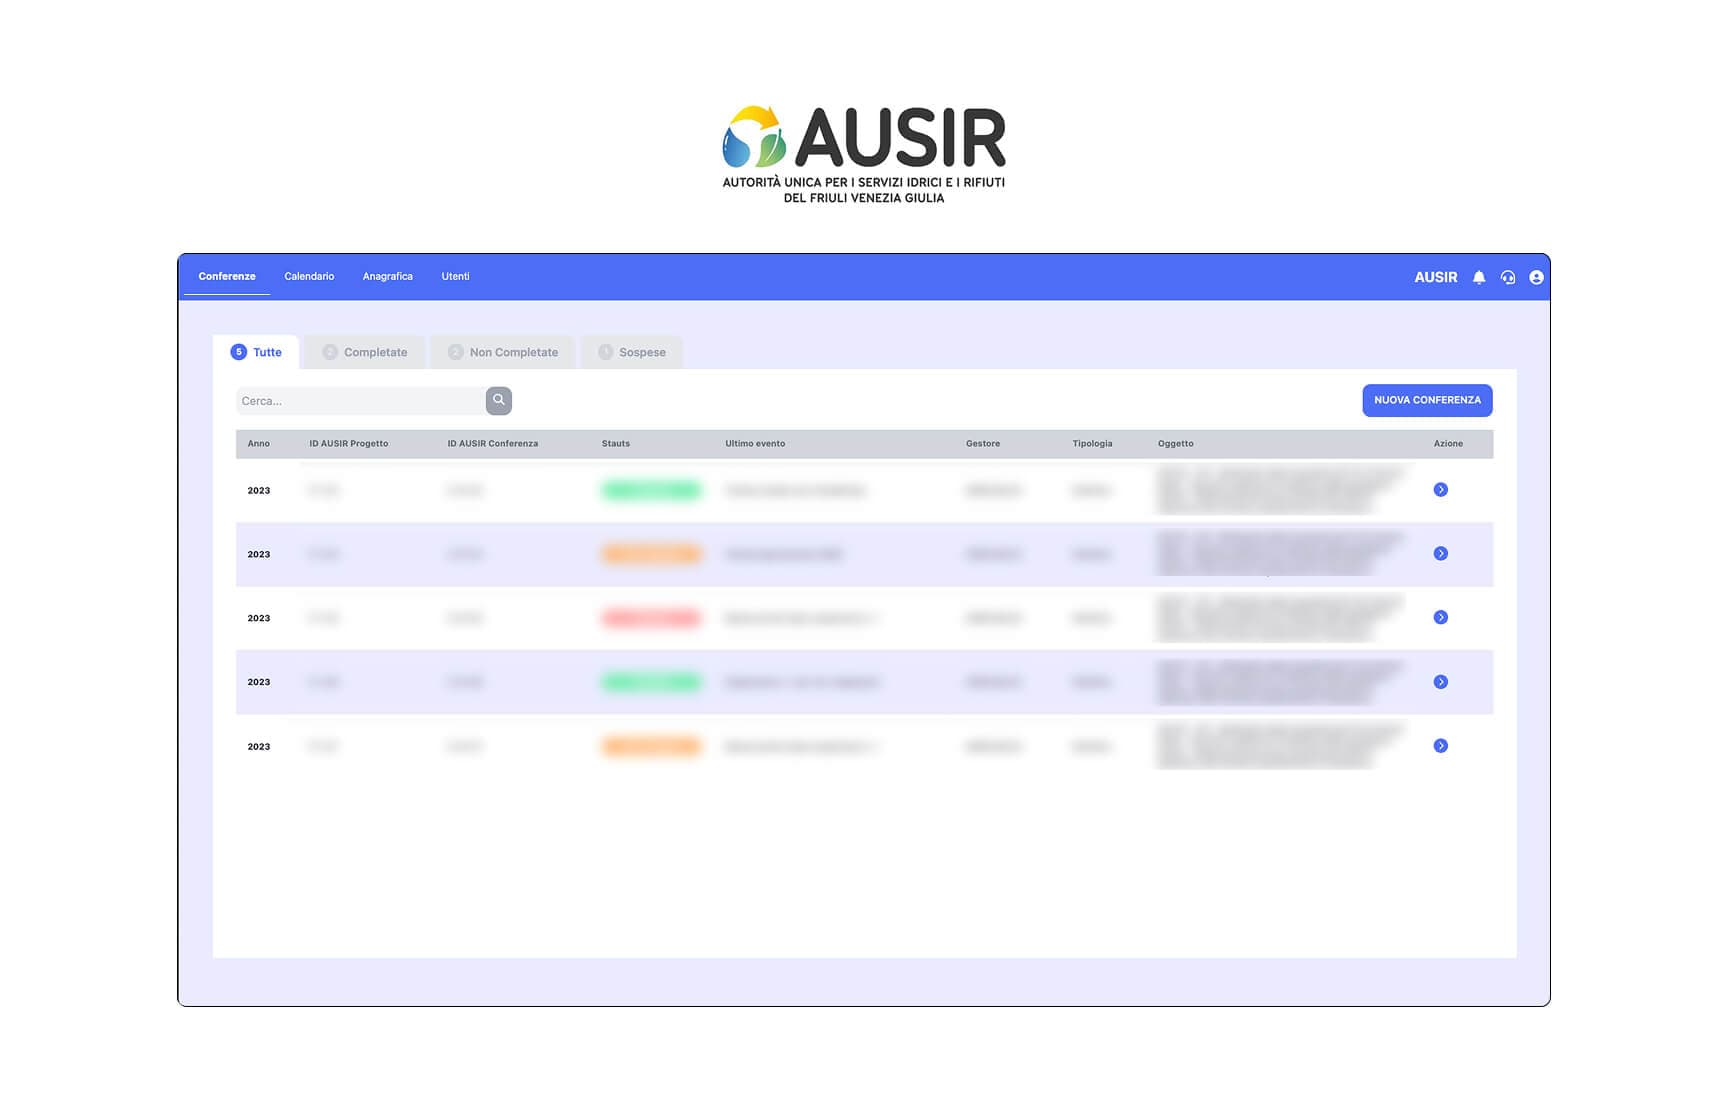The height and width of the screenshot is (1117, 1728).
Task: Open fifth row's action arrow
Action: pos(1441,746)
